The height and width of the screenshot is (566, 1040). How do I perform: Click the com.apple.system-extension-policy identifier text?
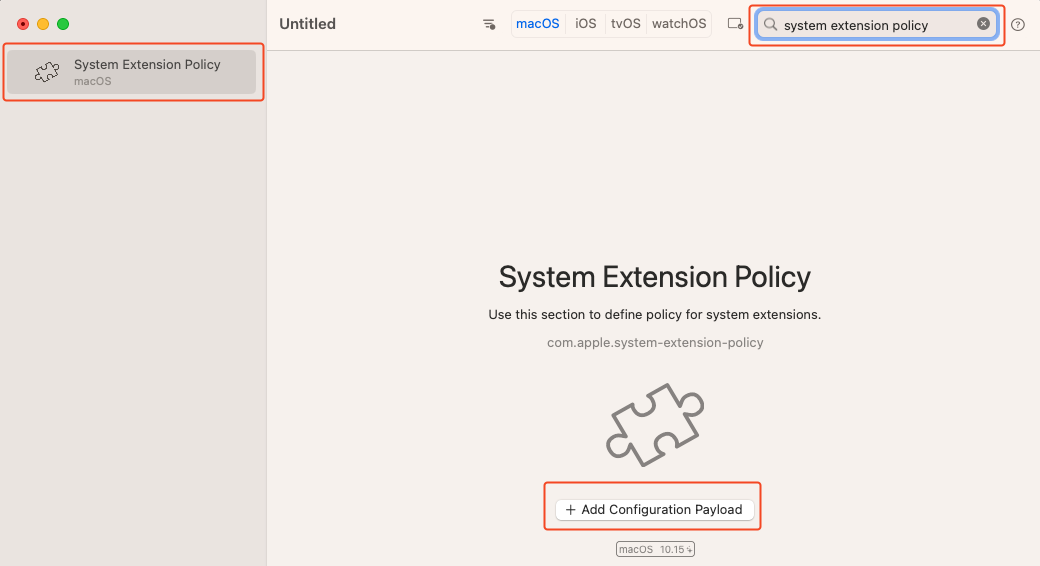655,342
